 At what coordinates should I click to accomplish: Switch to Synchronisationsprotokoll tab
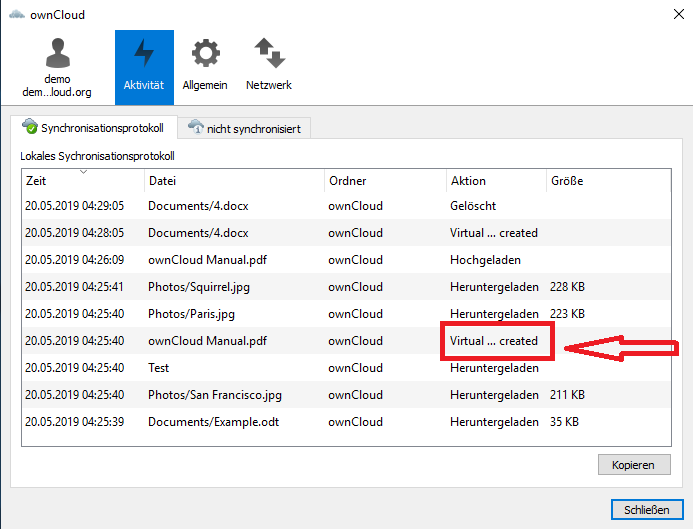click(94, 128)
